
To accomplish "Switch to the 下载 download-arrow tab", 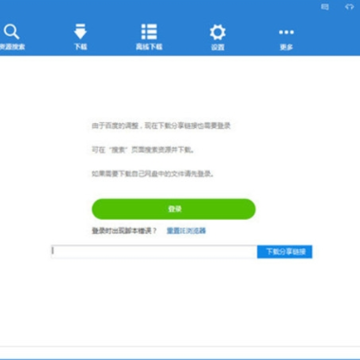I will 80,37.
